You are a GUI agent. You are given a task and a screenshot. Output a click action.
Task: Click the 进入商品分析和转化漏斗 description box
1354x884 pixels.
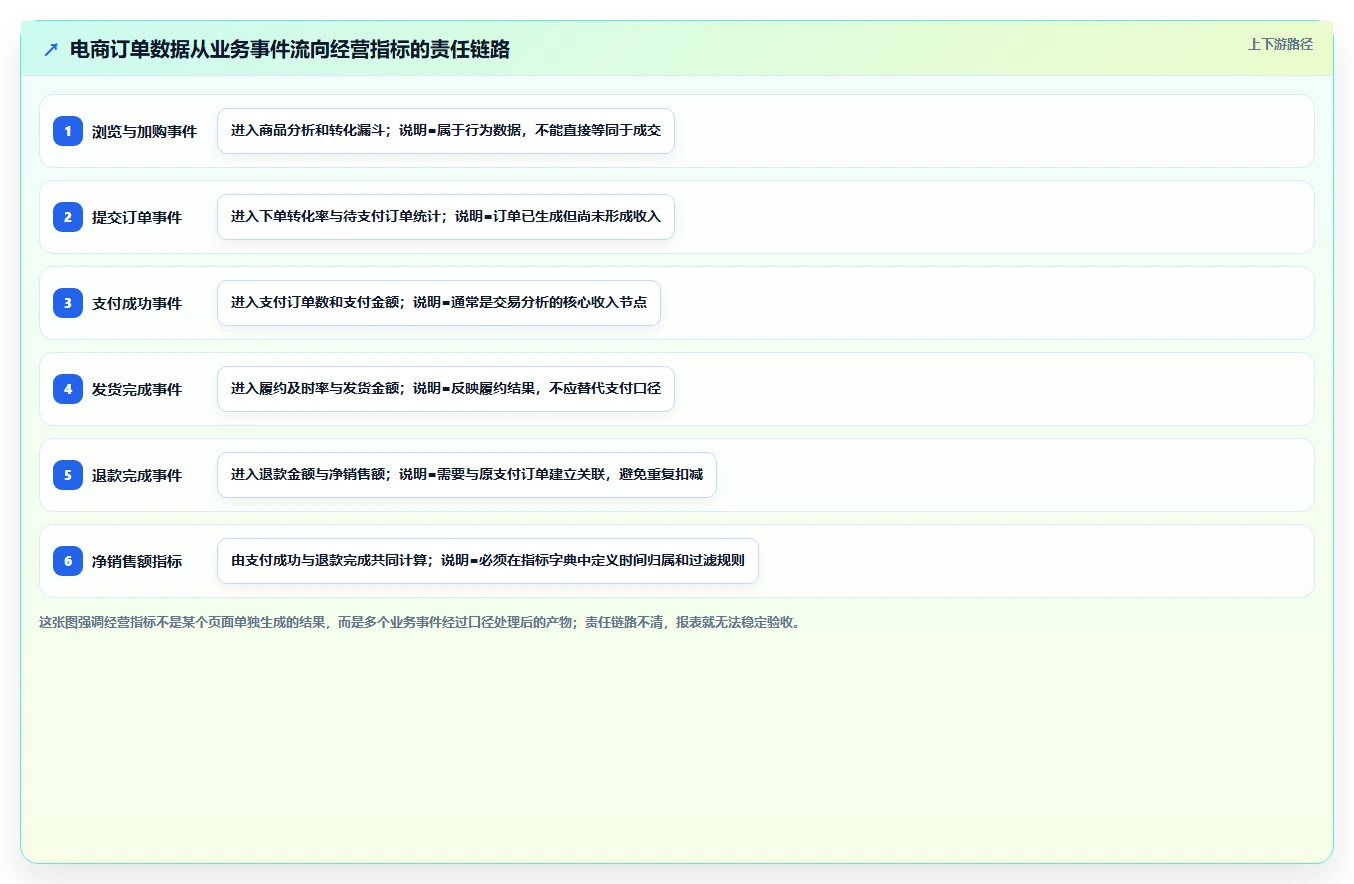(x=446, y=131)
